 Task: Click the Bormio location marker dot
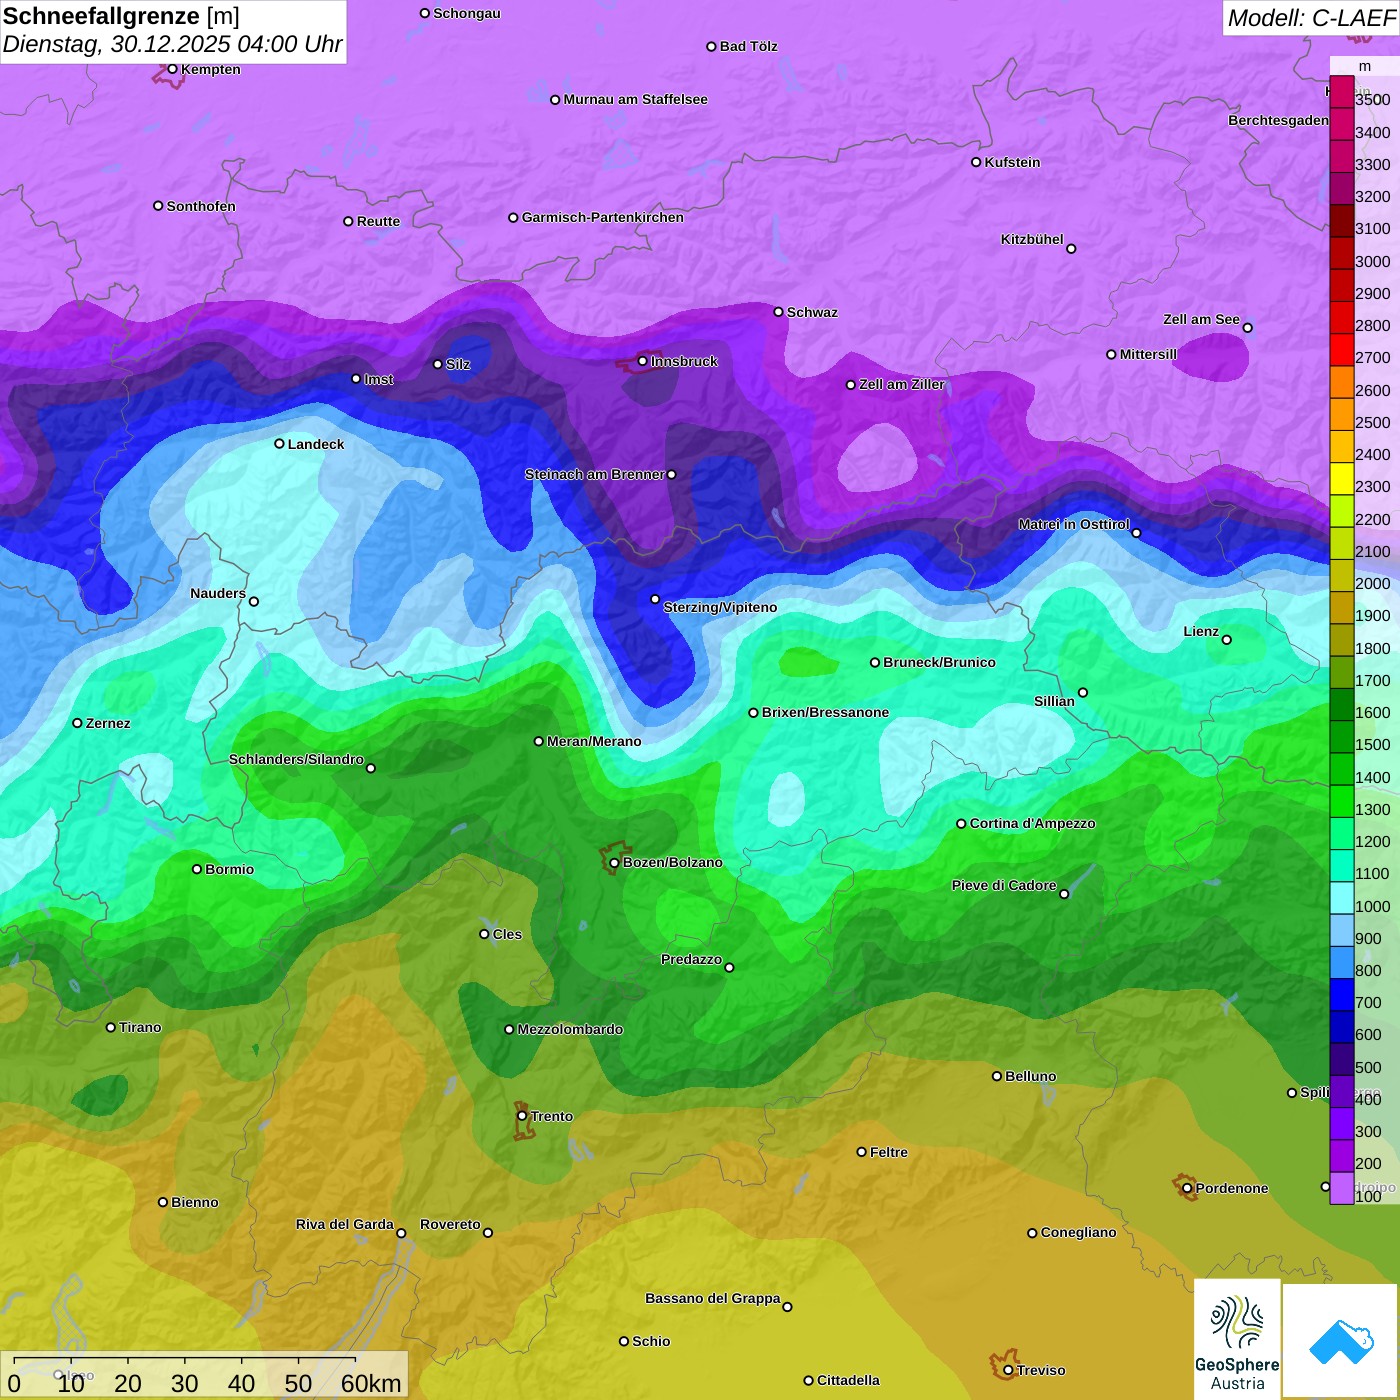coord(197,869)
